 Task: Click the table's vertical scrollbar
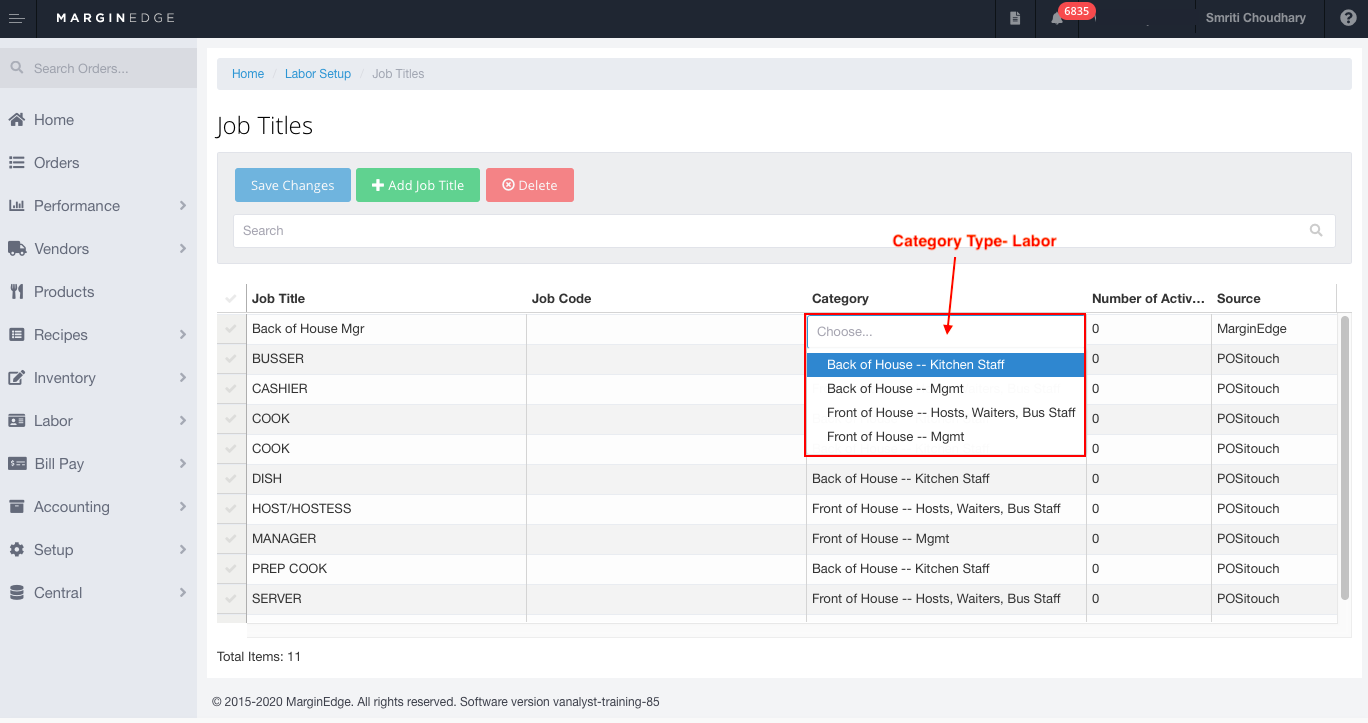pyautogui.click(x=1345, y=457)
